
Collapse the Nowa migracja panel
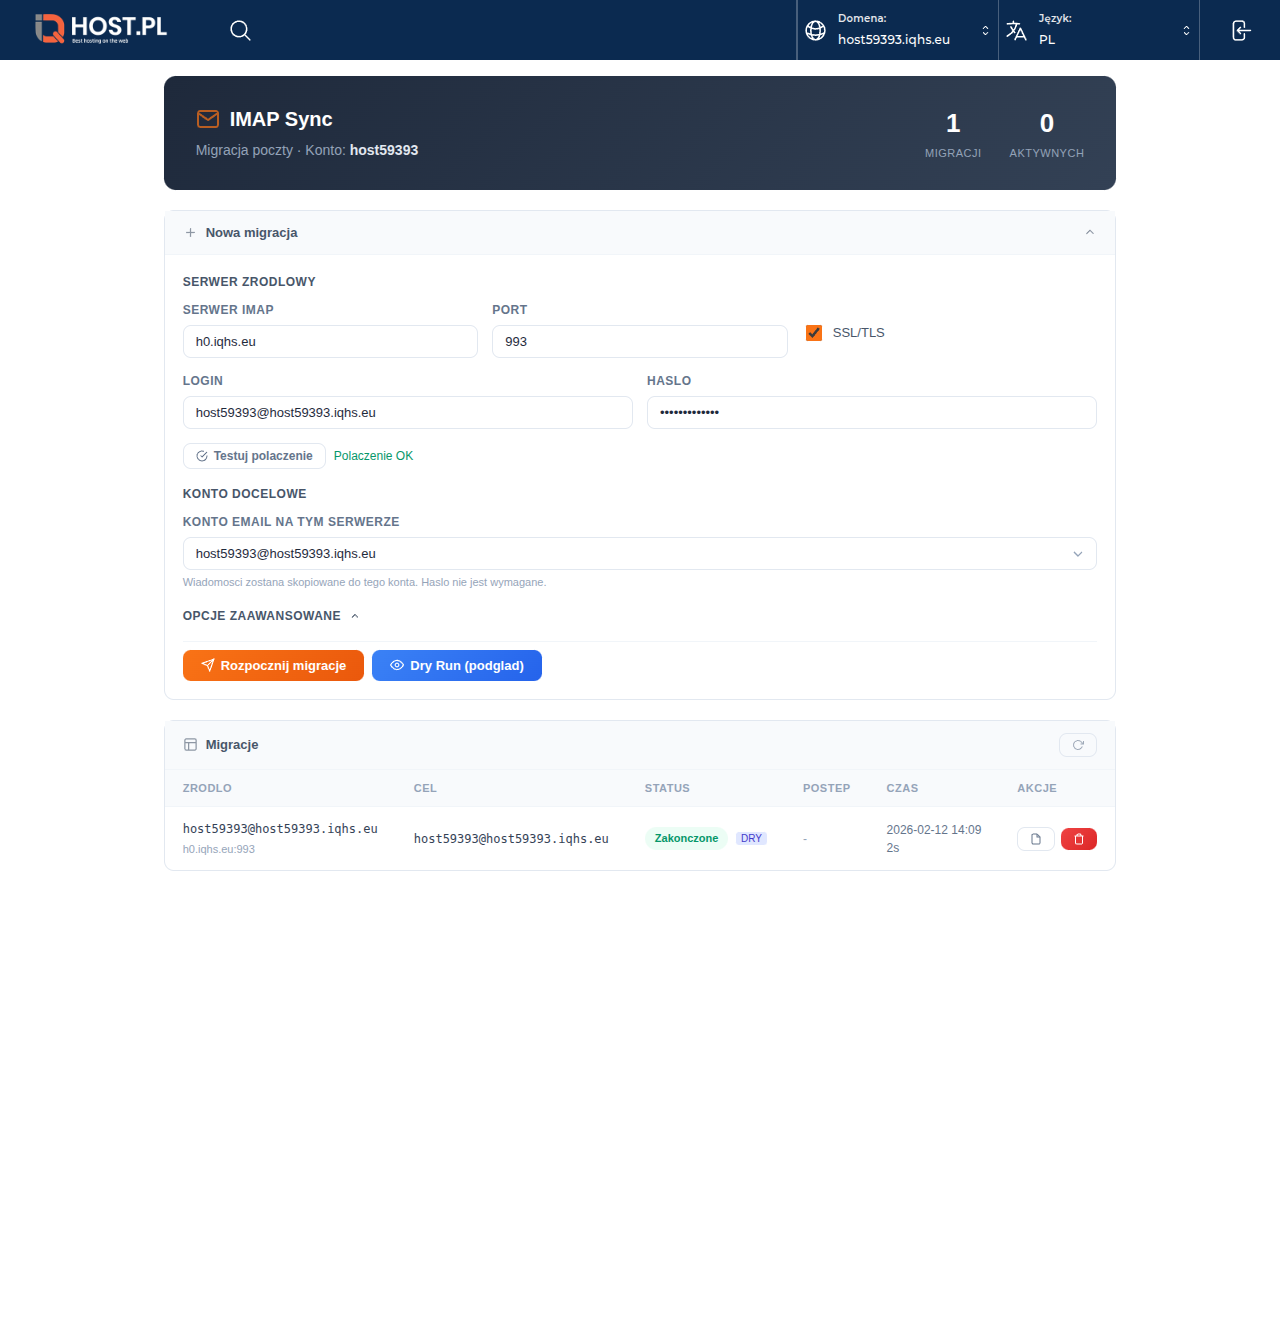1089,233
